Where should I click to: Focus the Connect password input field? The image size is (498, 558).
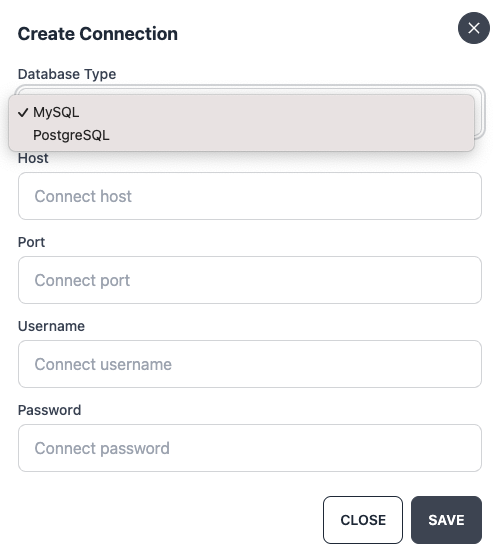250,448
